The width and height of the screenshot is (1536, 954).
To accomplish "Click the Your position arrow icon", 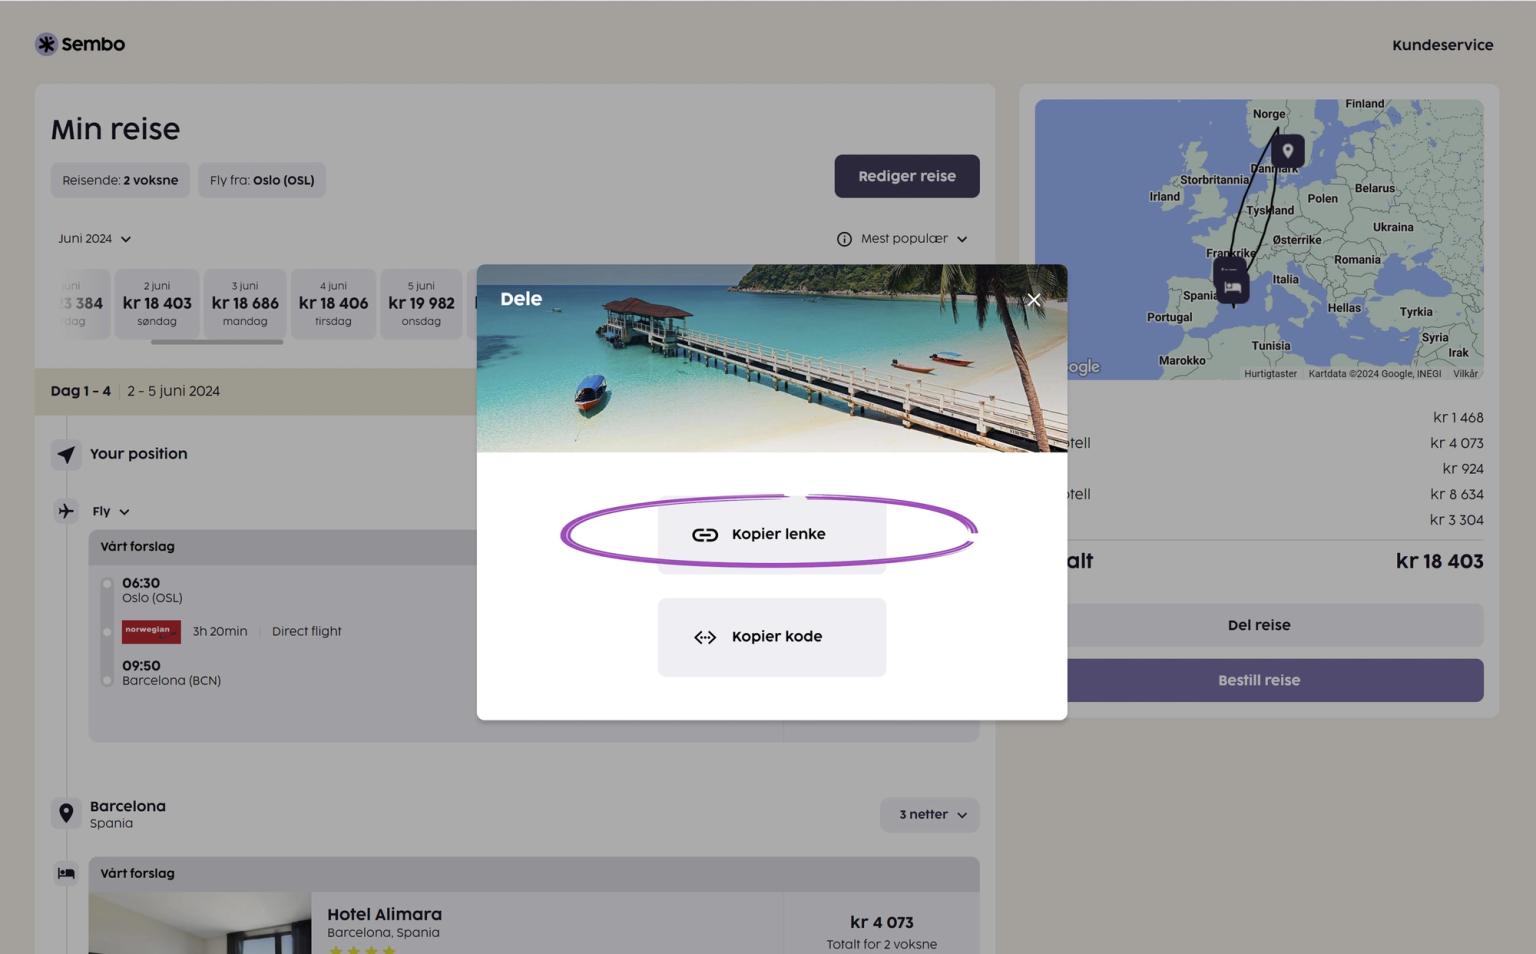I will point(66,455).
